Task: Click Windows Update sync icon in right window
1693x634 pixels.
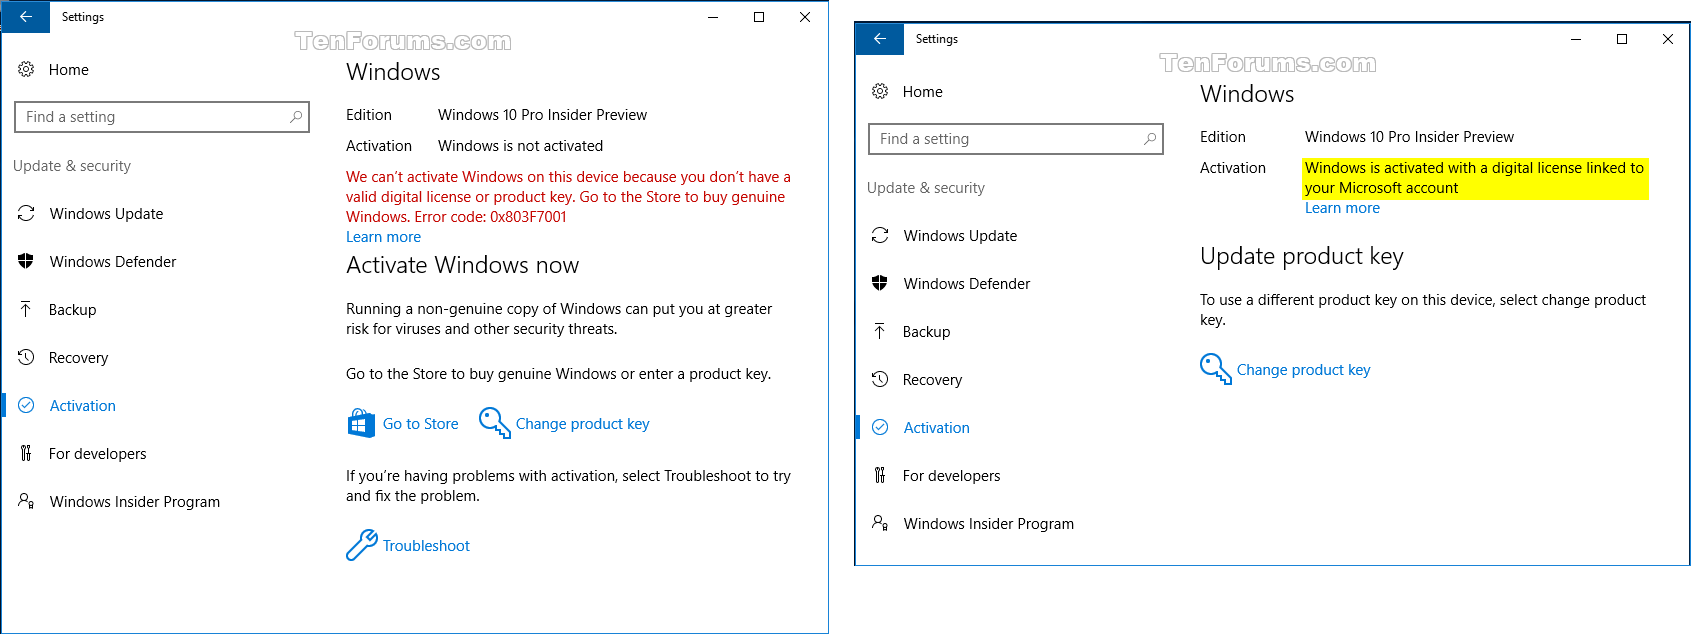Action: (880, 235)
